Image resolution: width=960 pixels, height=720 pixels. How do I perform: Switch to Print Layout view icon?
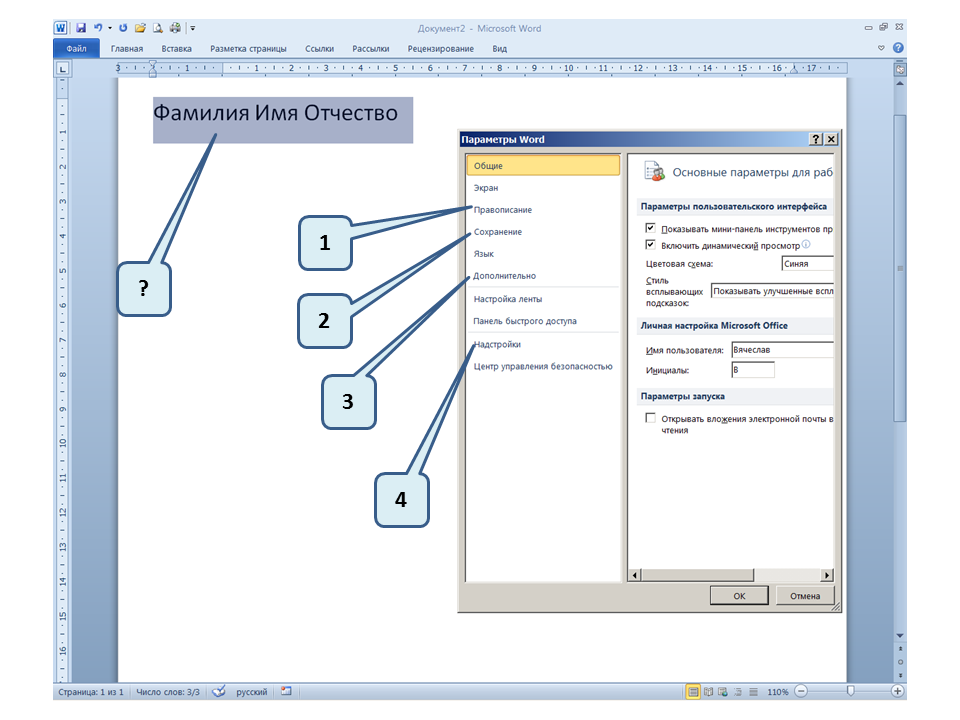pyautogui.click(x=693, y=691)
